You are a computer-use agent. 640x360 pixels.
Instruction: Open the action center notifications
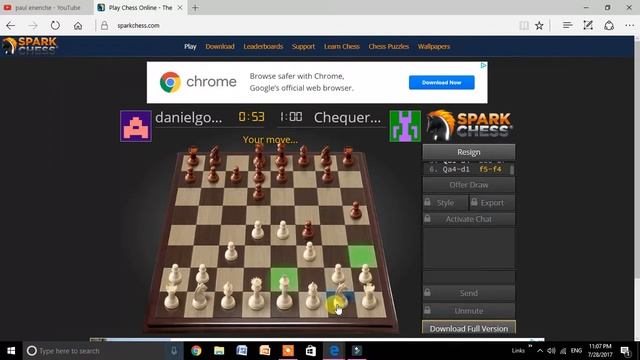pos(625,351)
